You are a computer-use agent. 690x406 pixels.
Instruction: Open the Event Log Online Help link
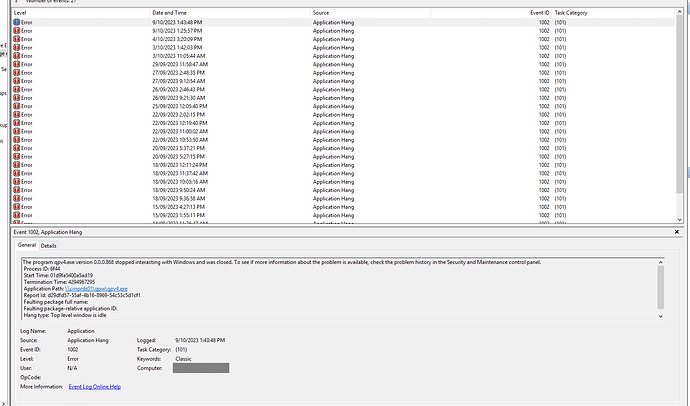click(x=94, y=385)
